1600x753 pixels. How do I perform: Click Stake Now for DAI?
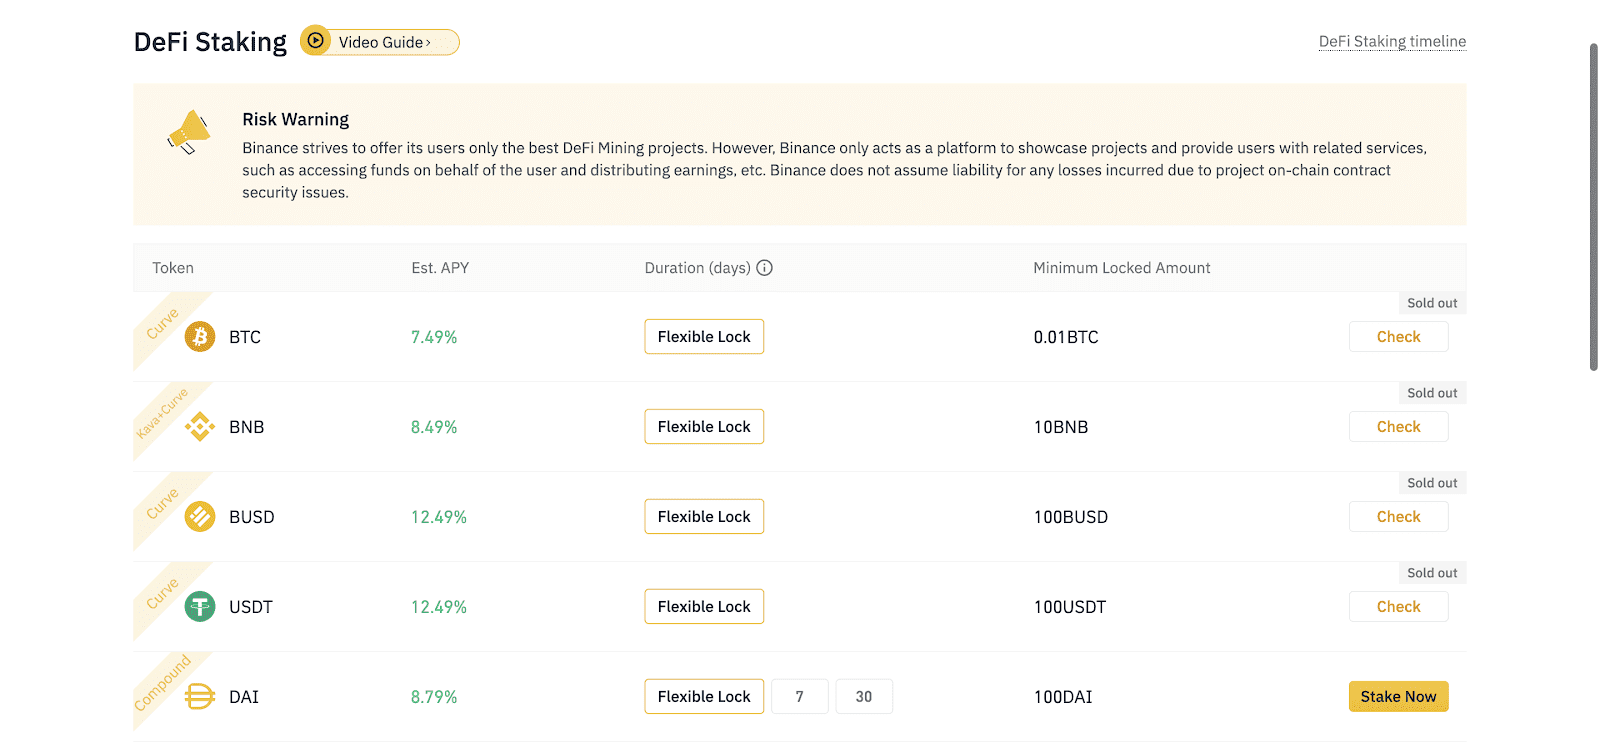click(x=1398, y=697)
